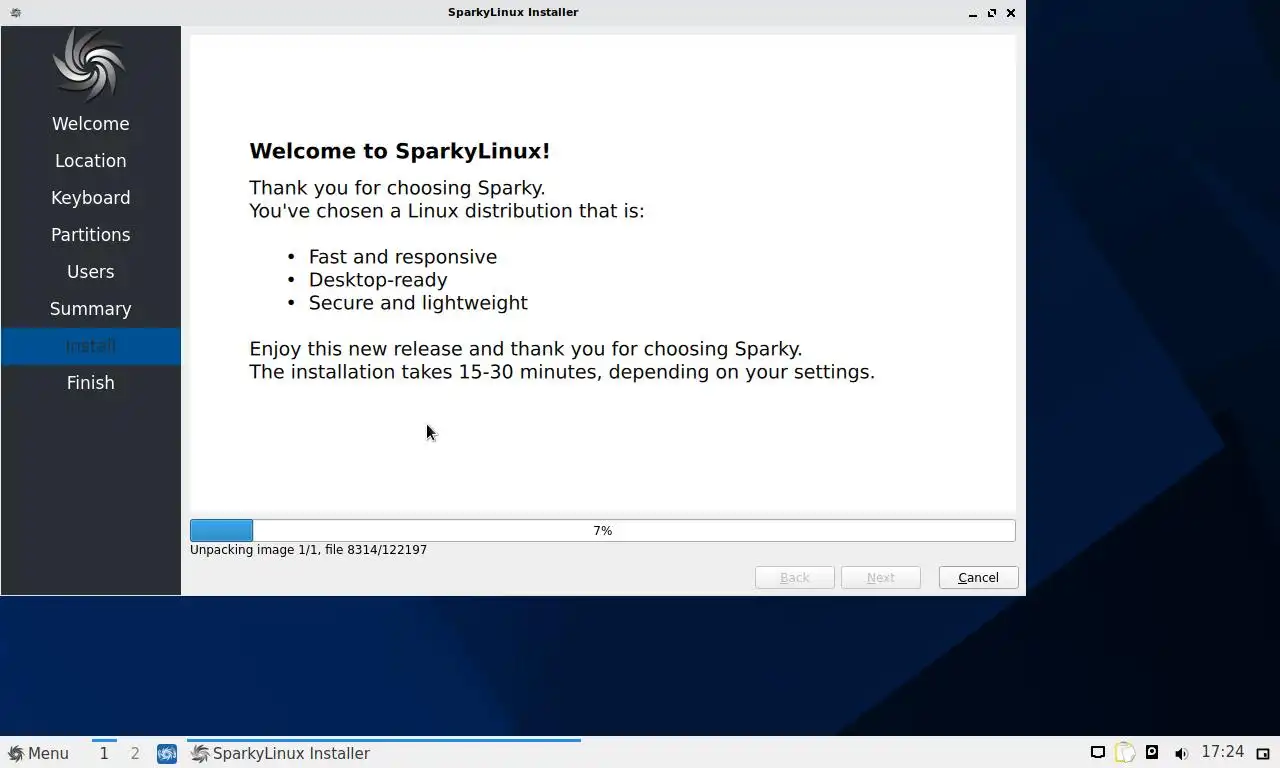Select the Users step in sidebar
Screen dimensions: 1280x768
pyautogui.click(x=90, y=272)
